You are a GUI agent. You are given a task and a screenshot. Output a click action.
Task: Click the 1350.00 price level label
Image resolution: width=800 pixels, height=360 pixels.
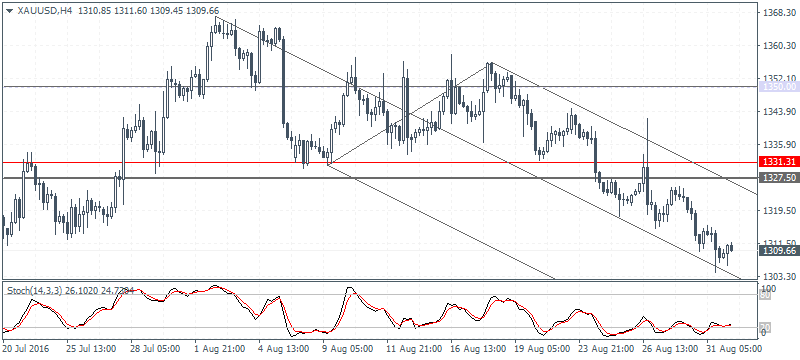pyautogui.click(x=779, y=86)
